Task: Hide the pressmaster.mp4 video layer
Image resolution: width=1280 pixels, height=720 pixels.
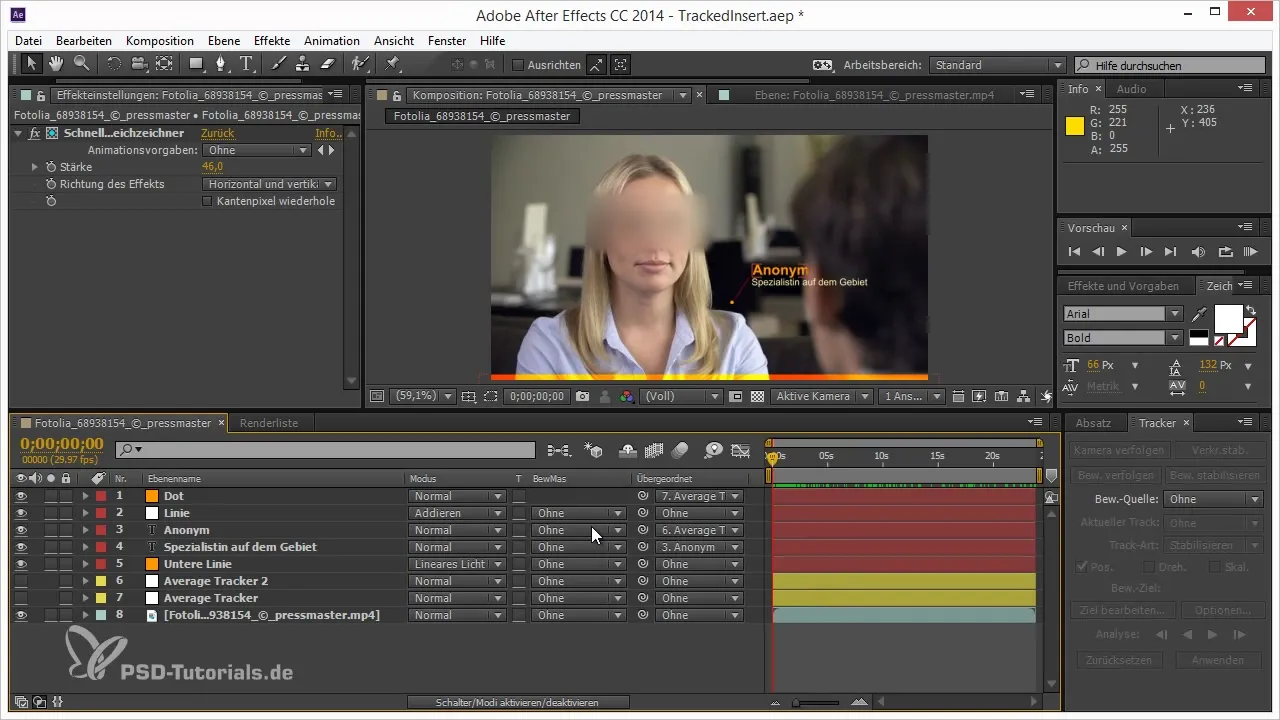Action: (21, 615)
